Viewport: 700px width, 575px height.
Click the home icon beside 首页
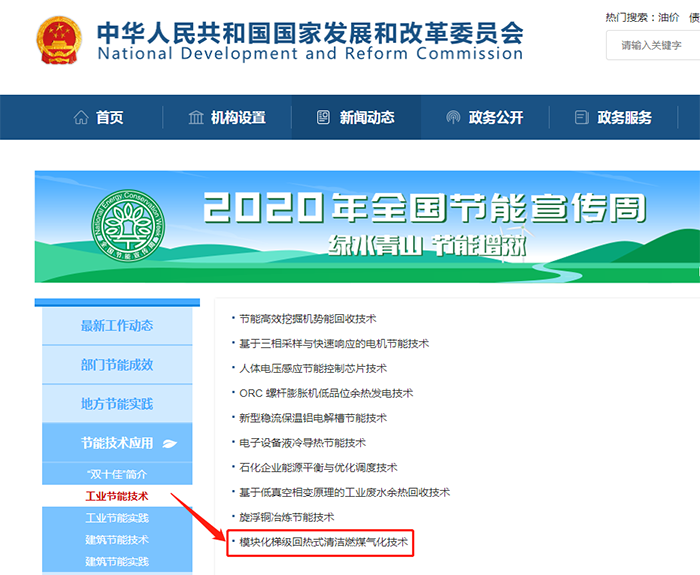click(x=81, y=117)
